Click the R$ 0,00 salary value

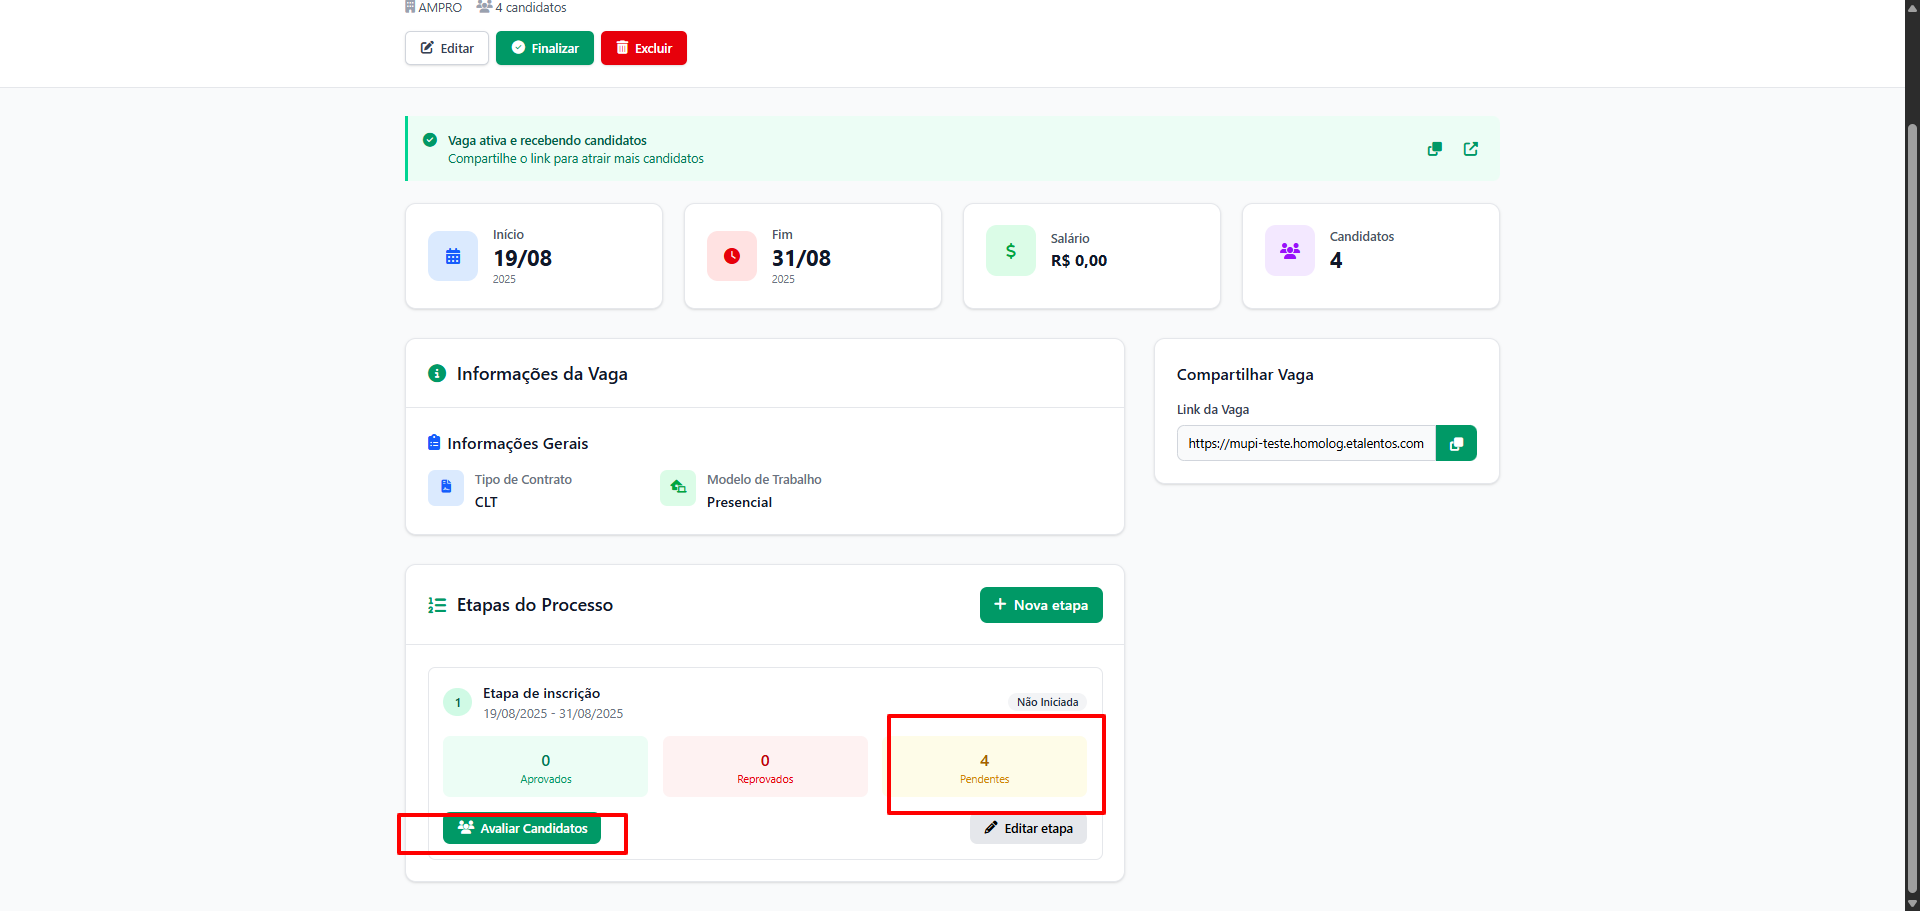pos(1079,261)
